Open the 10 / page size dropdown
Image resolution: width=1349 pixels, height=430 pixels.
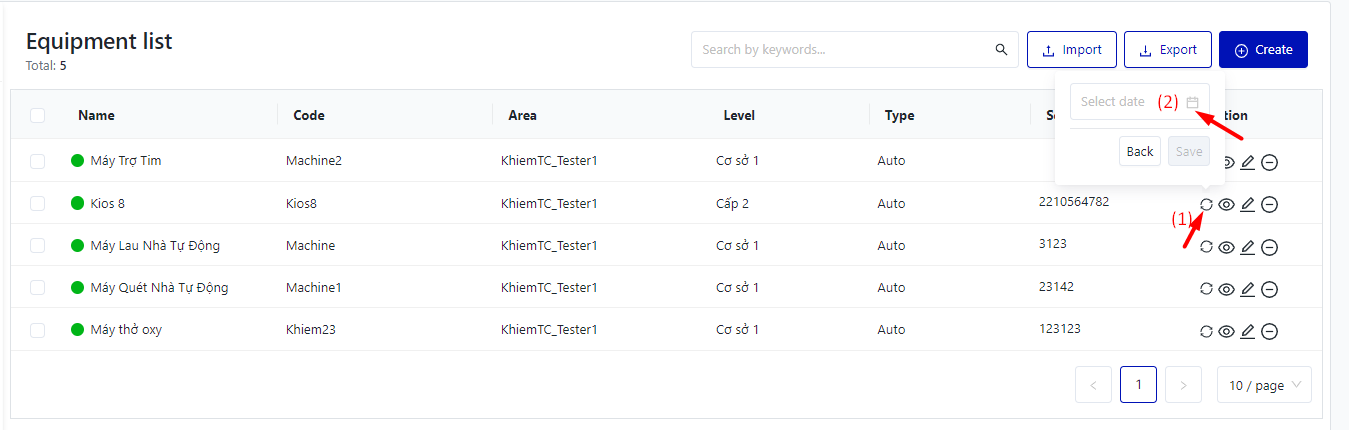tap(1264, 385)
